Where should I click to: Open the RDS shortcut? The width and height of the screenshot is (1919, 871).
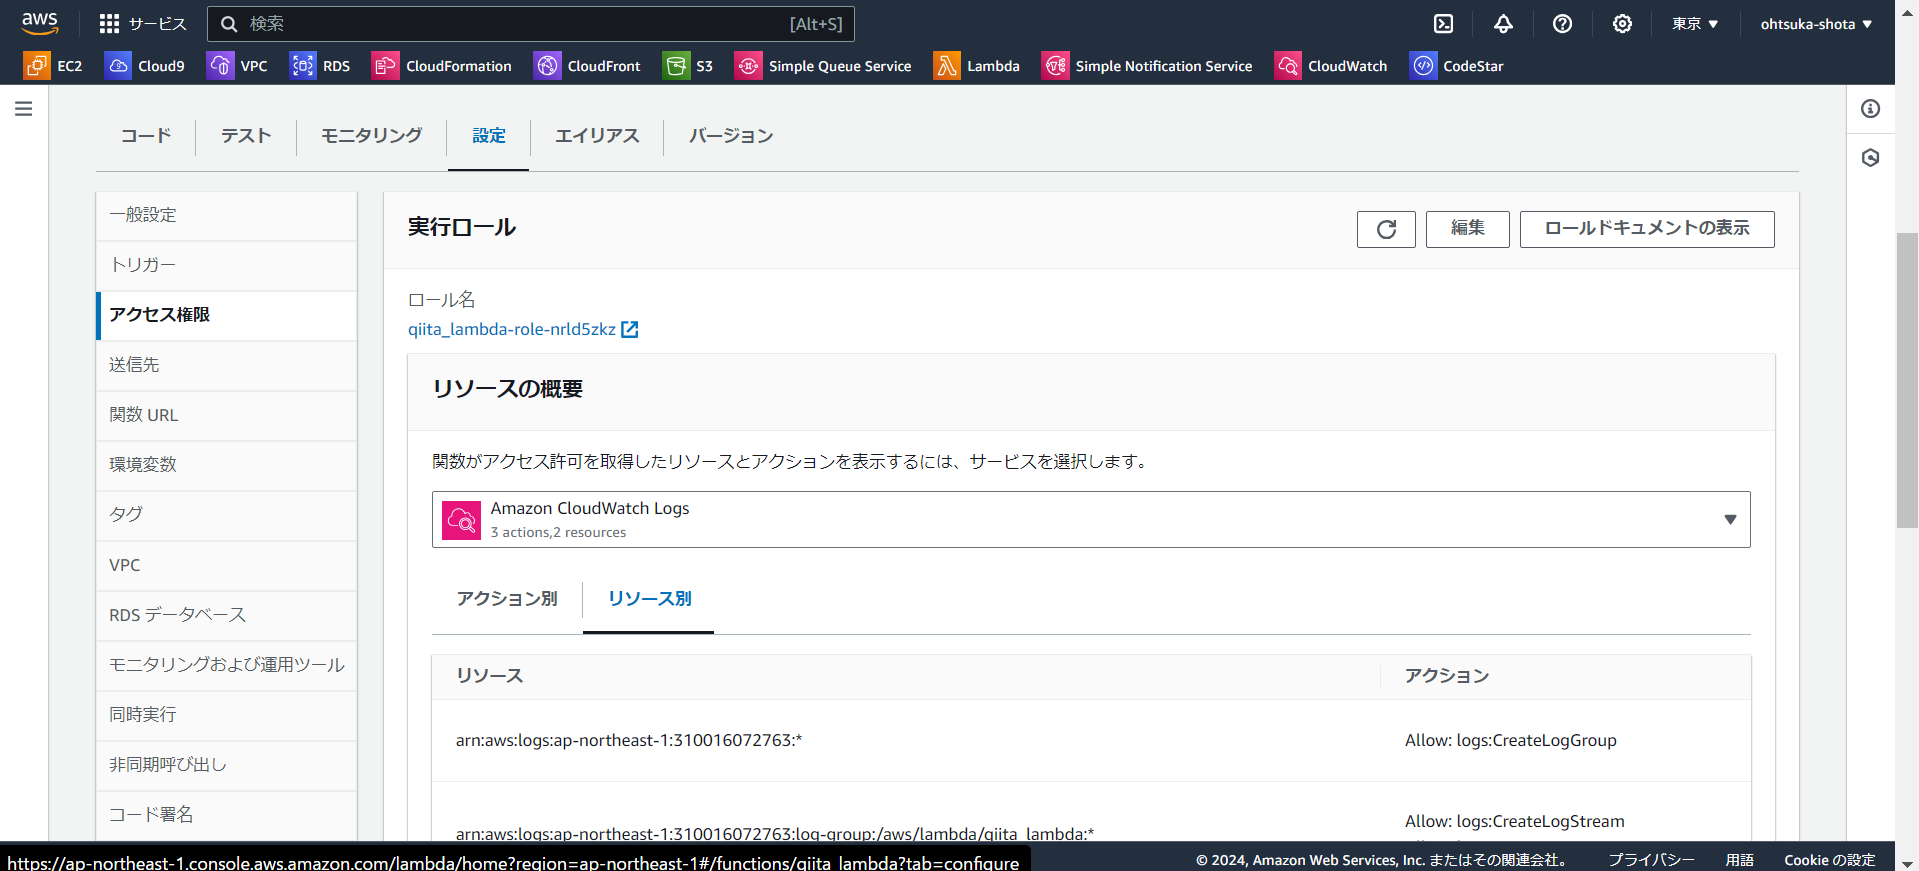click(320, 66)
